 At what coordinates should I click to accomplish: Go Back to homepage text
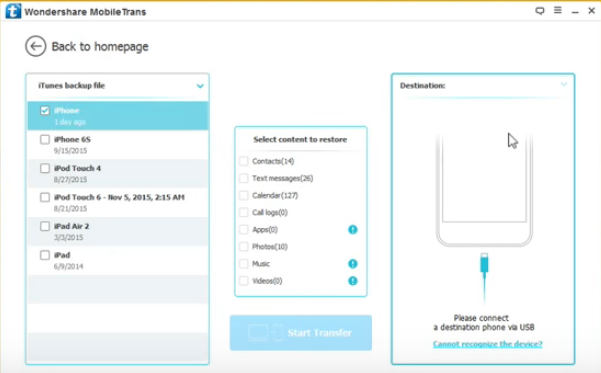pos(100,46)
